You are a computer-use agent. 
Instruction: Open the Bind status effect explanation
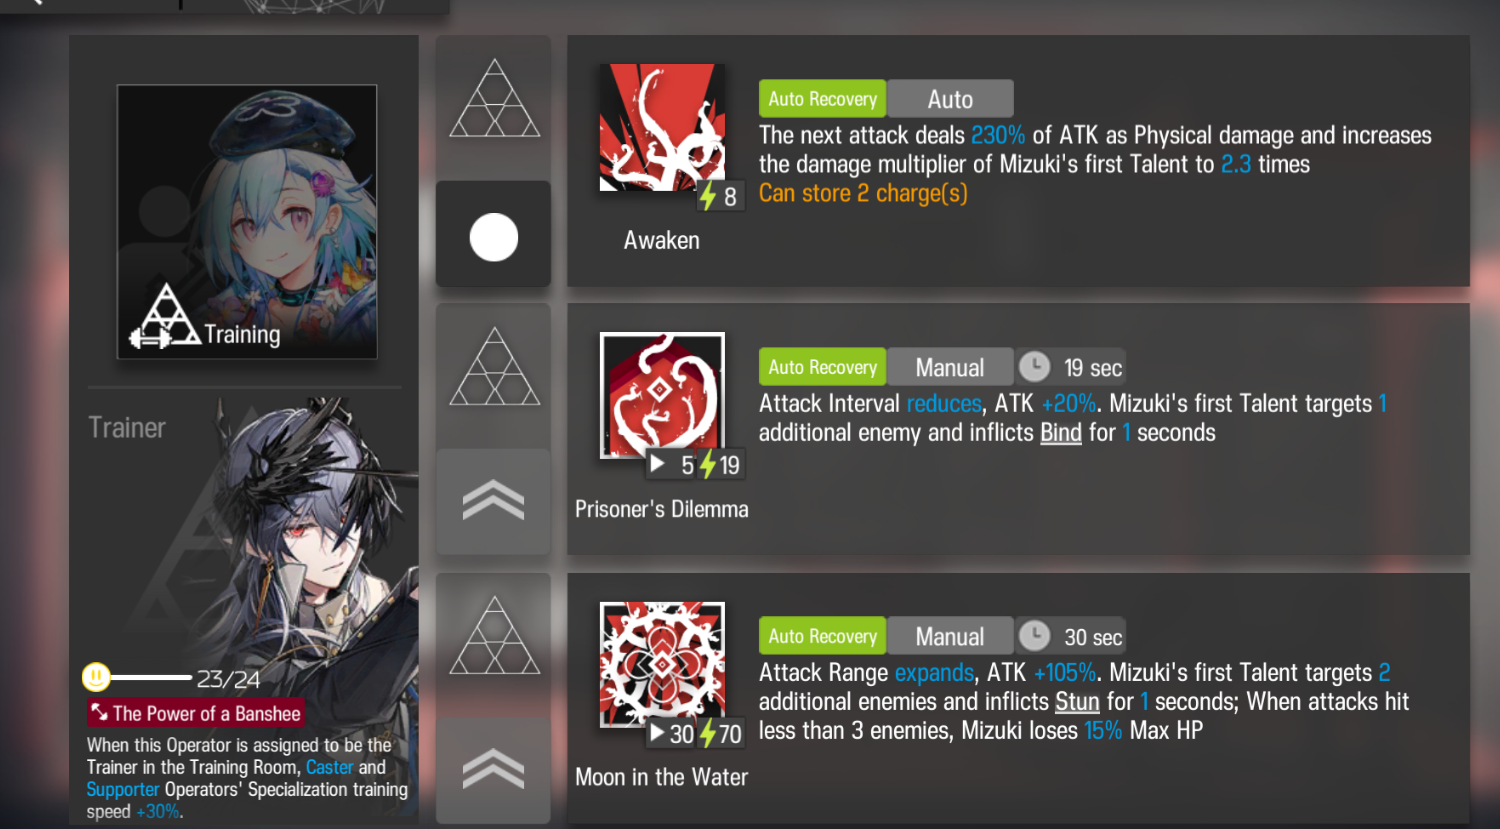[x=1061, y=433]
